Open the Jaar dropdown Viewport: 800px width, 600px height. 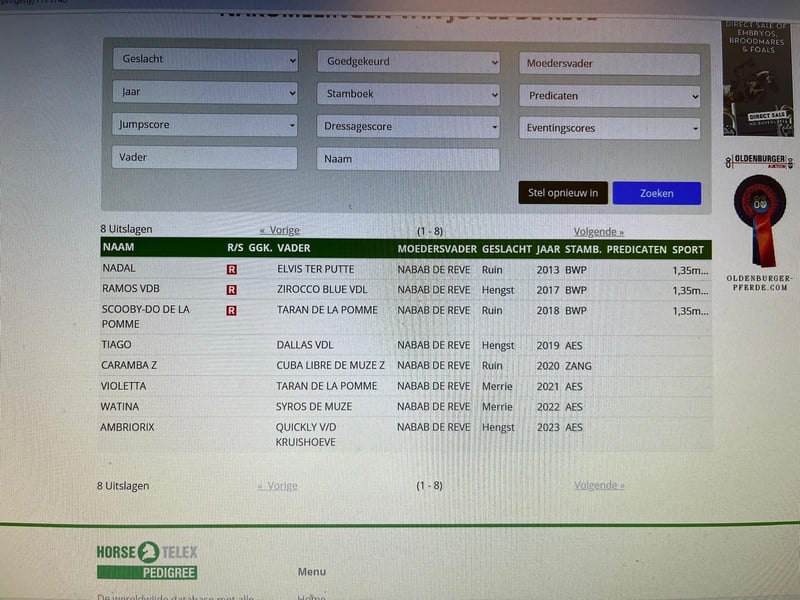tap(205, 92)
